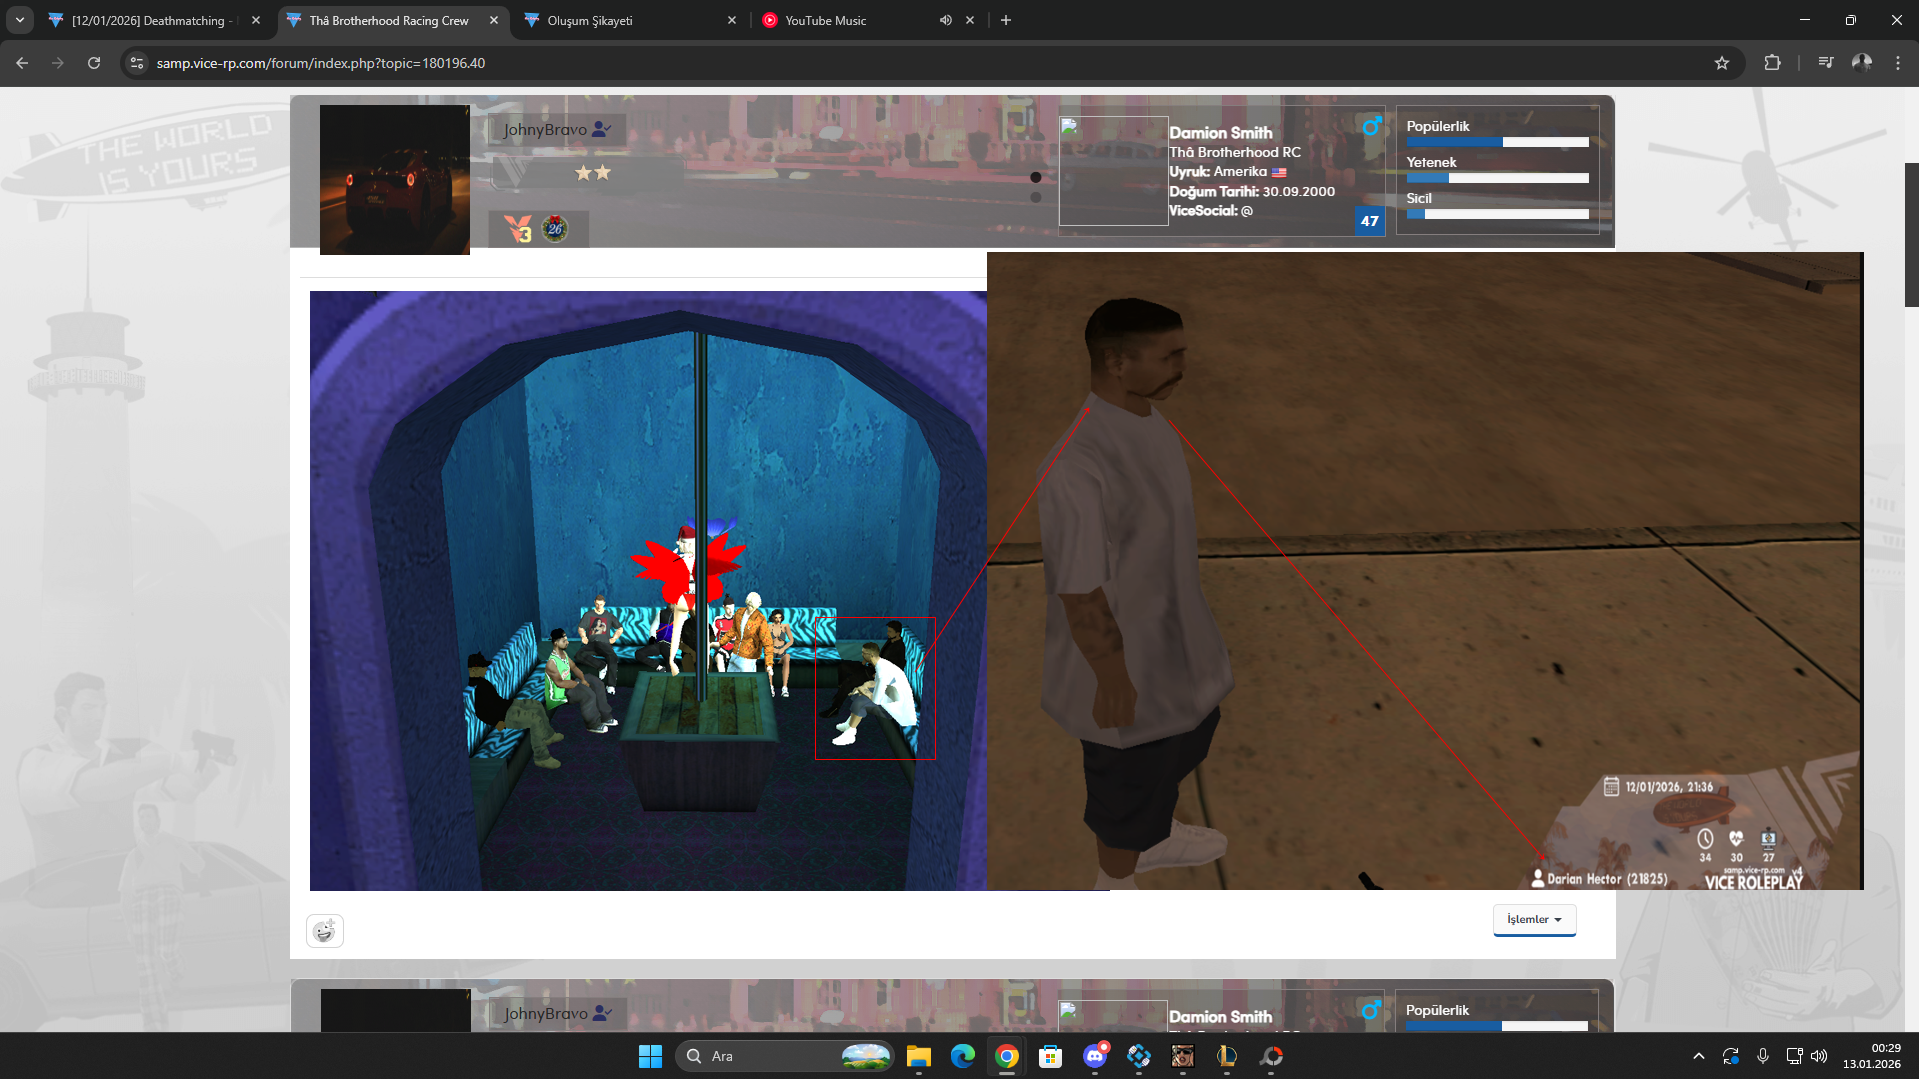Click the level 47 badge

(1370, 221)
